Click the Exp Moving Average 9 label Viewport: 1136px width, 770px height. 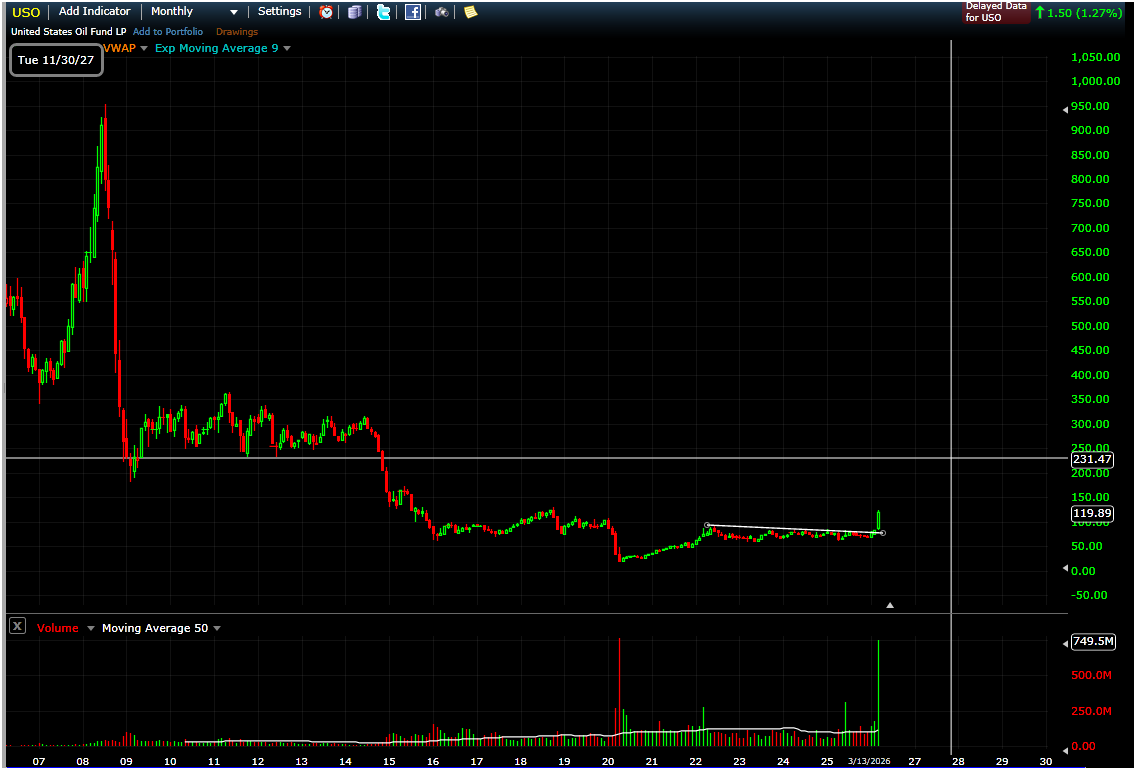click(217, 48)
